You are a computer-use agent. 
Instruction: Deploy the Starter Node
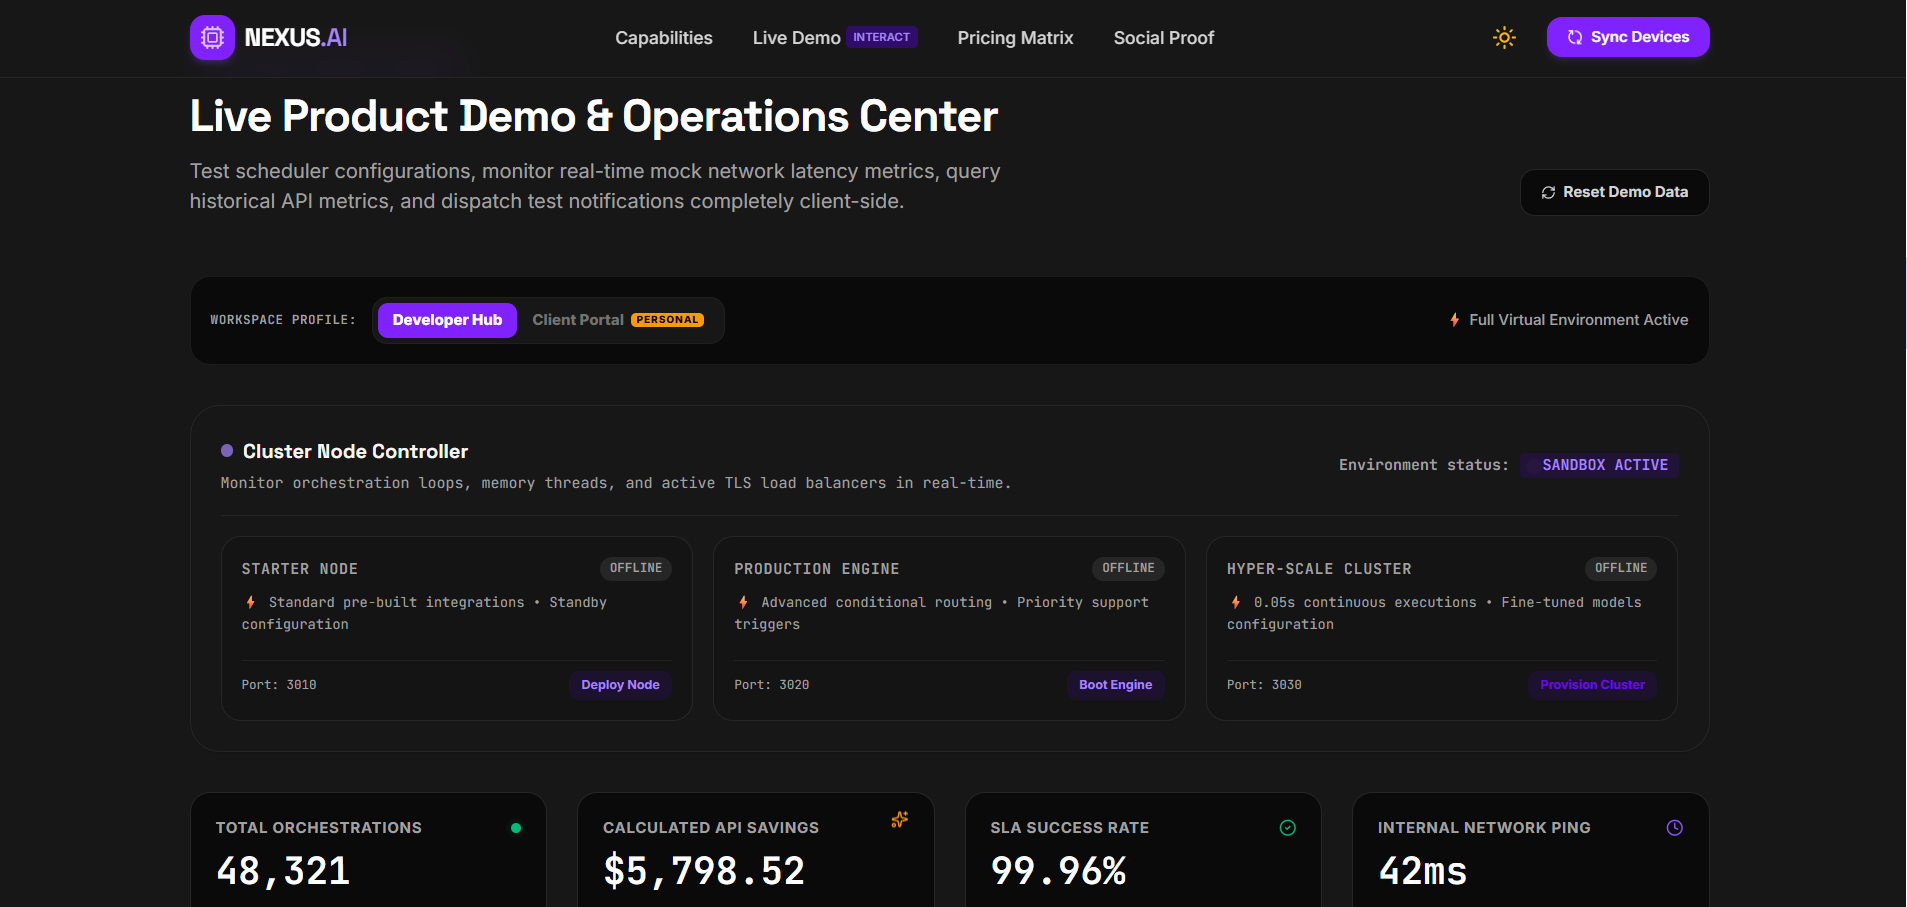tap(620, 685)
